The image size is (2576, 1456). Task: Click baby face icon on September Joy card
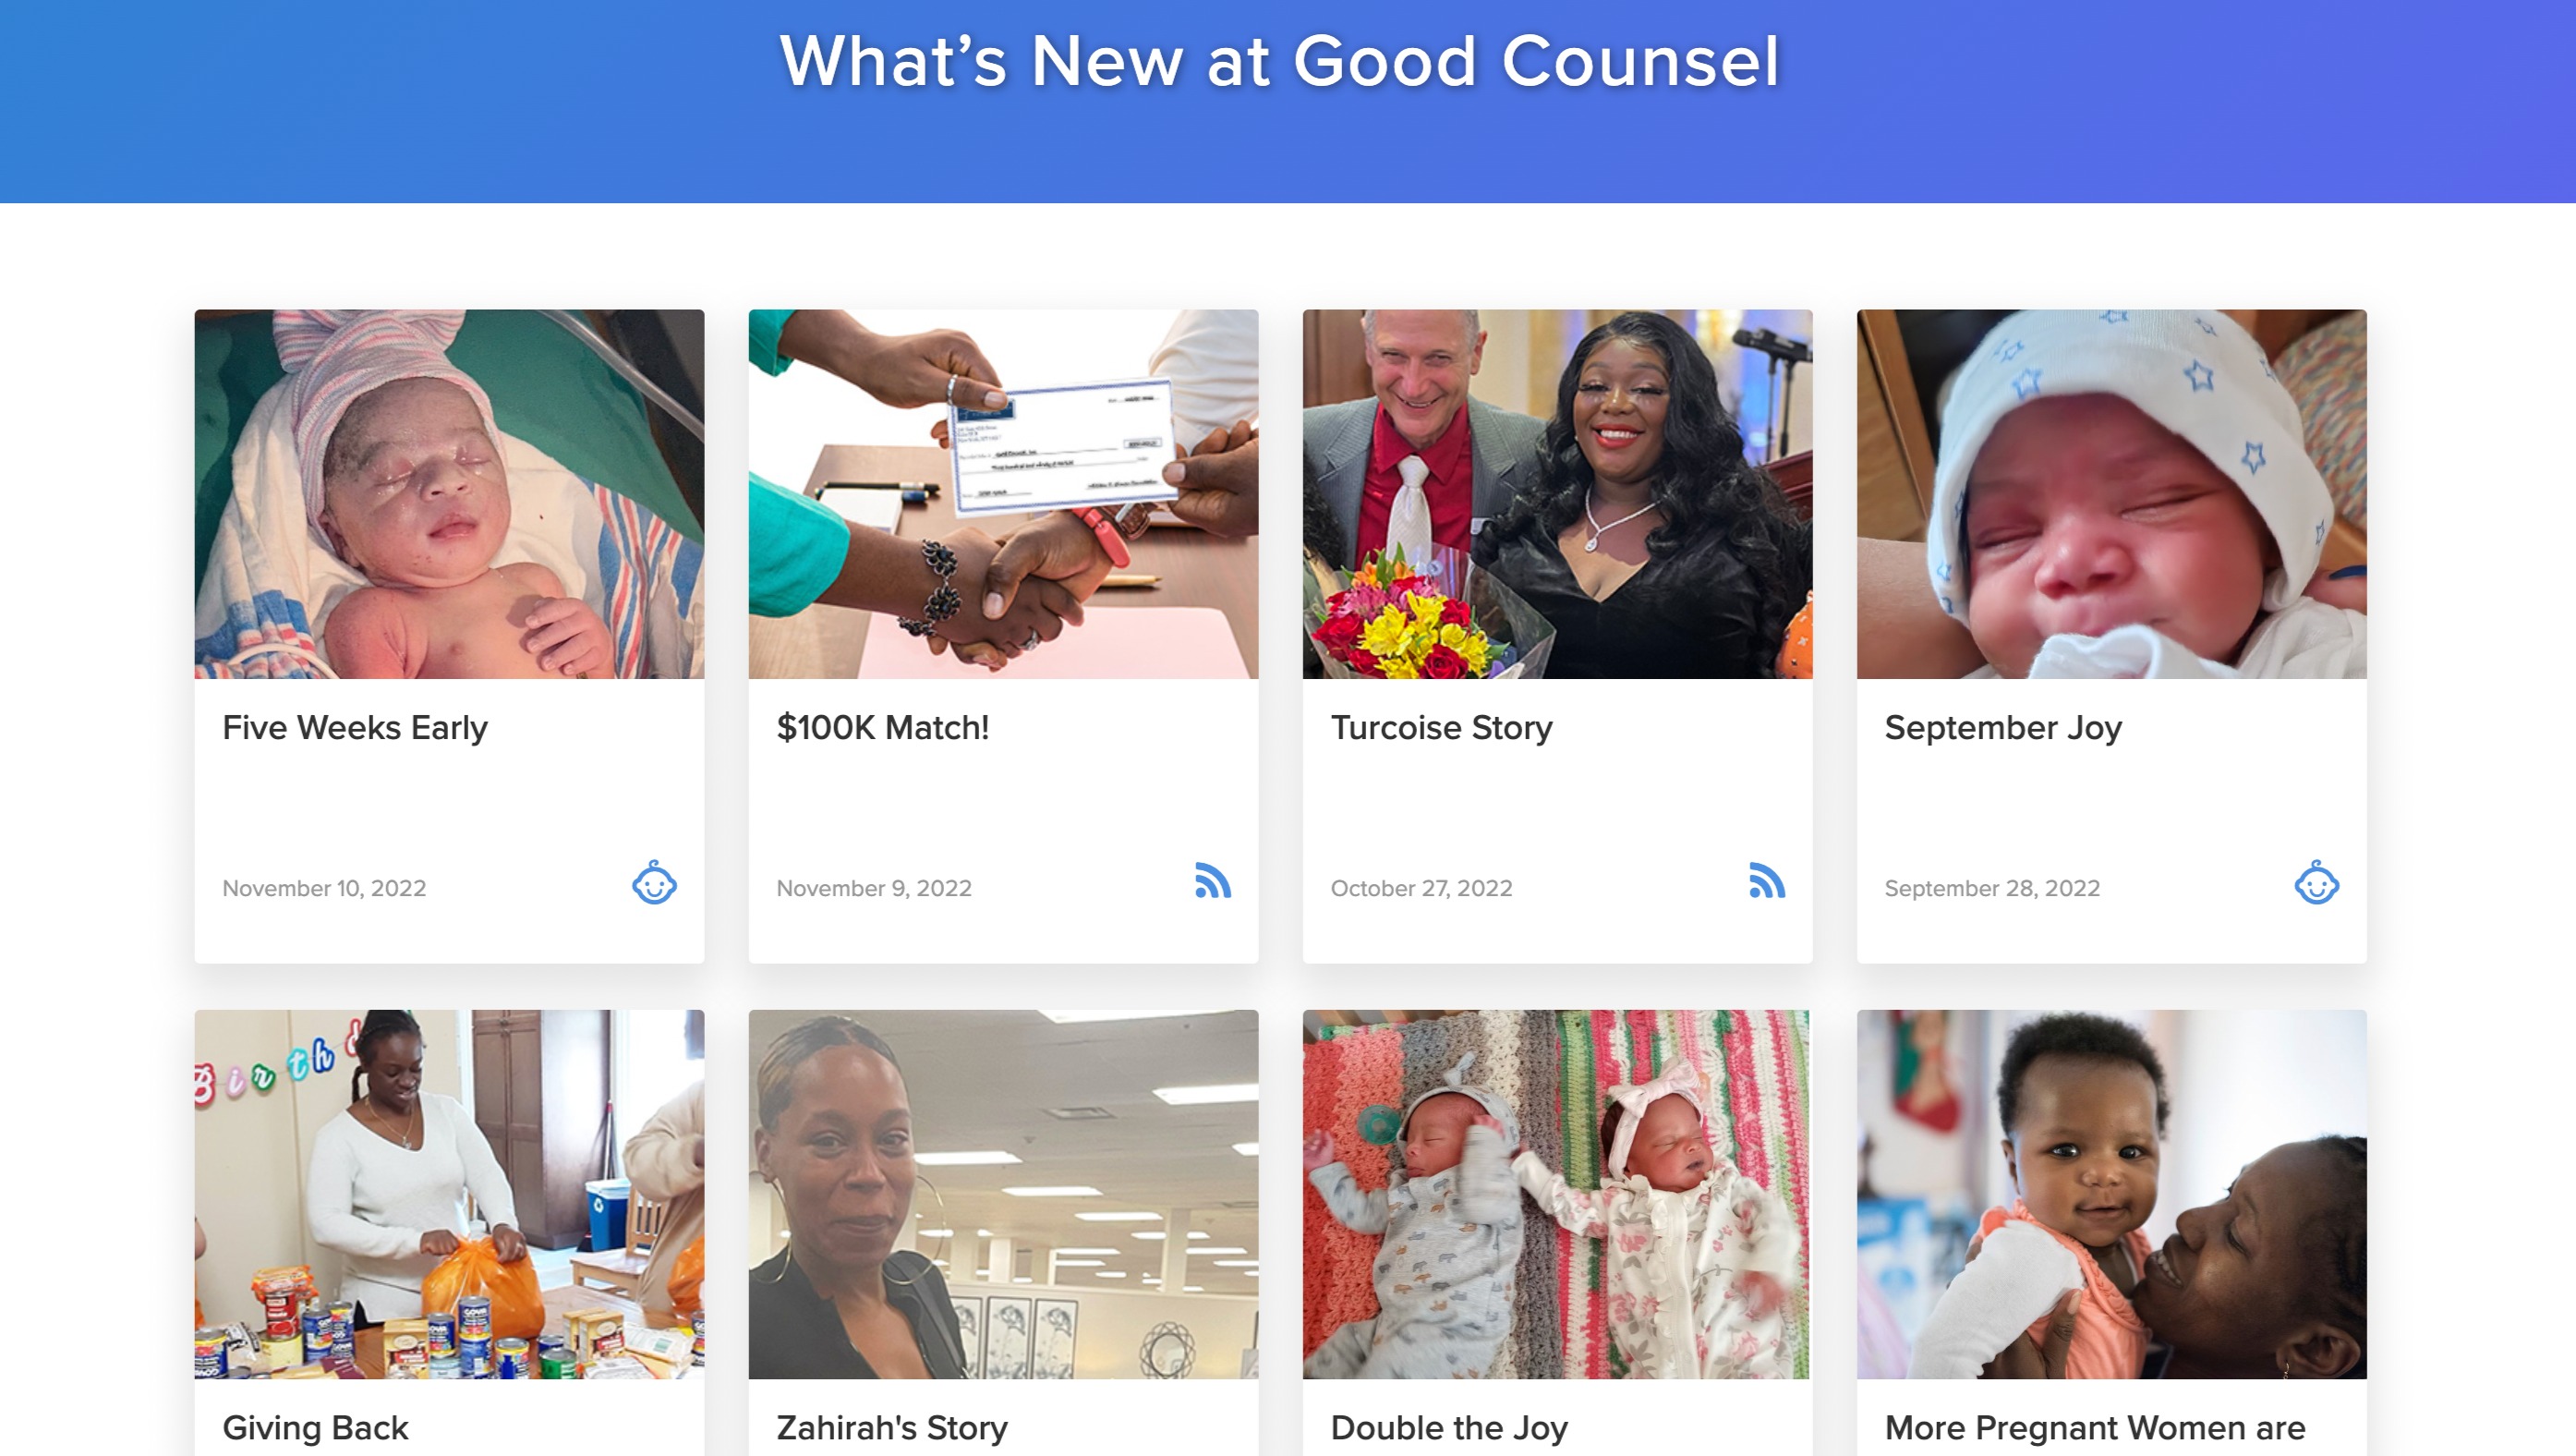pyautogui.click(x=2316, y=882)
